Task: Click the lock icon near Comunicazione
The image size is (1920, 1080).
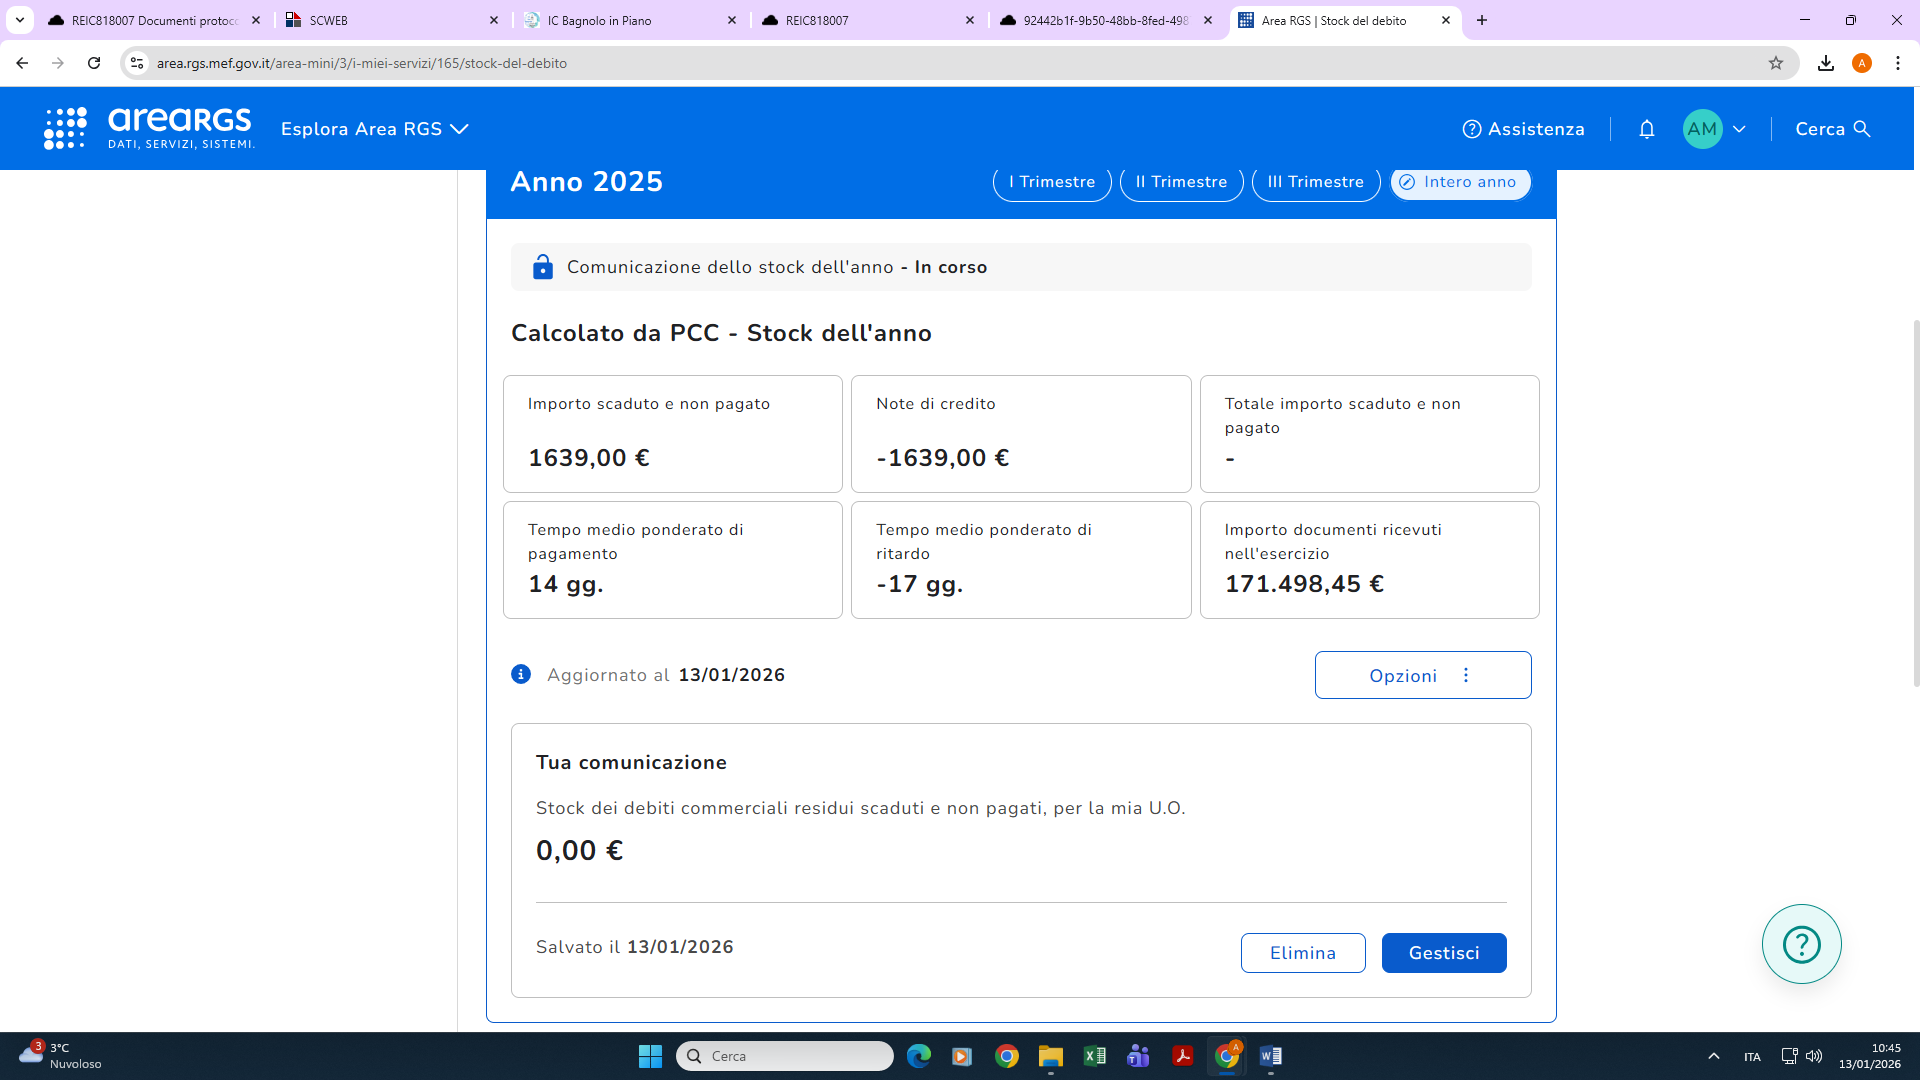Action: click(x=542, y=267)
